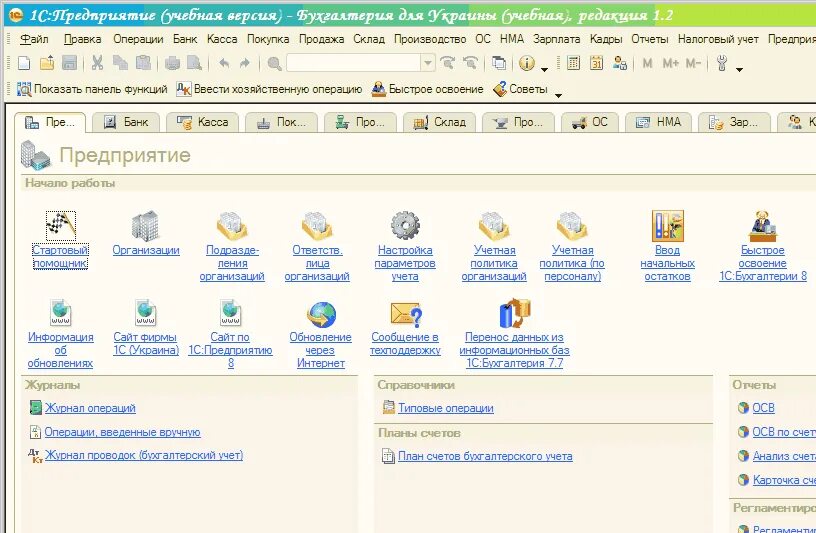Click Показать панель функций button
Viewport: 816px width, 533px height.
coord(92,90)
